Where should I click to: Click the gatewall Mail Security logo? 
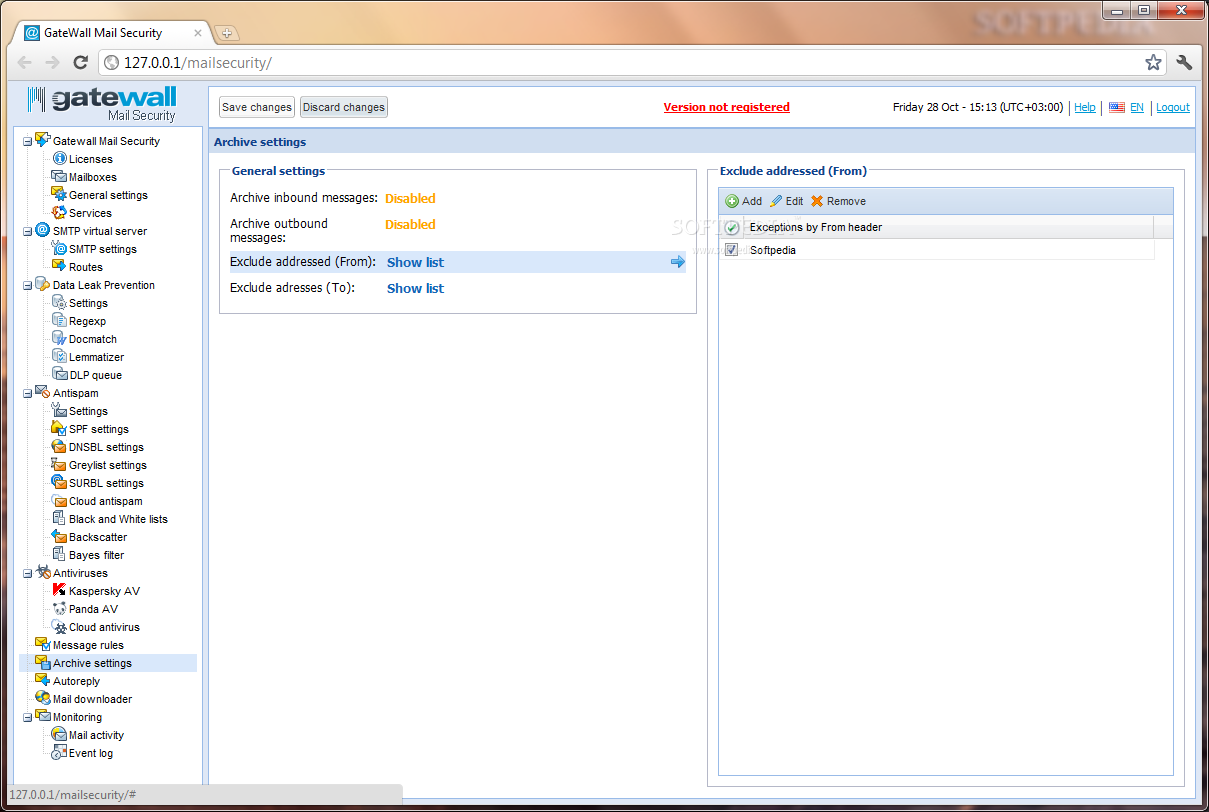(x=102, y=104)
